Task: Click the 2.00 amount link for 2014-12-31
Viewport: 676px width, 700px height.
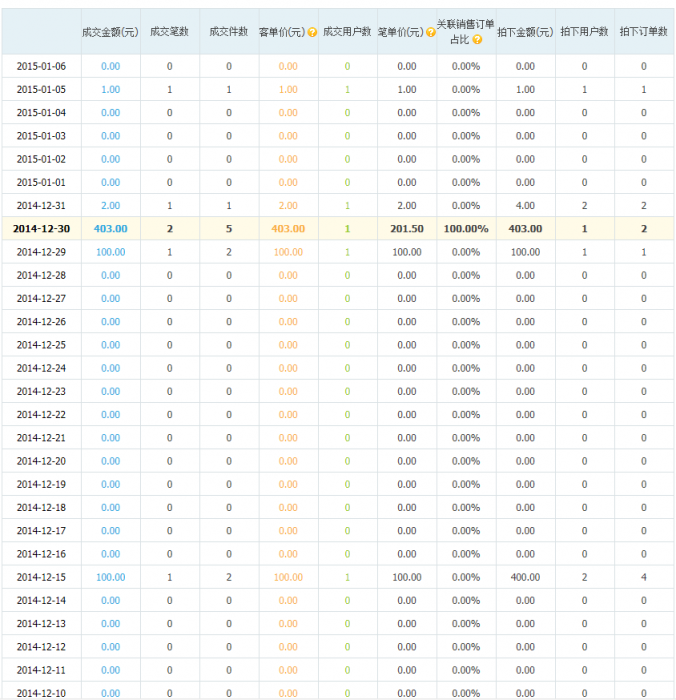Action: coord(110,206)
